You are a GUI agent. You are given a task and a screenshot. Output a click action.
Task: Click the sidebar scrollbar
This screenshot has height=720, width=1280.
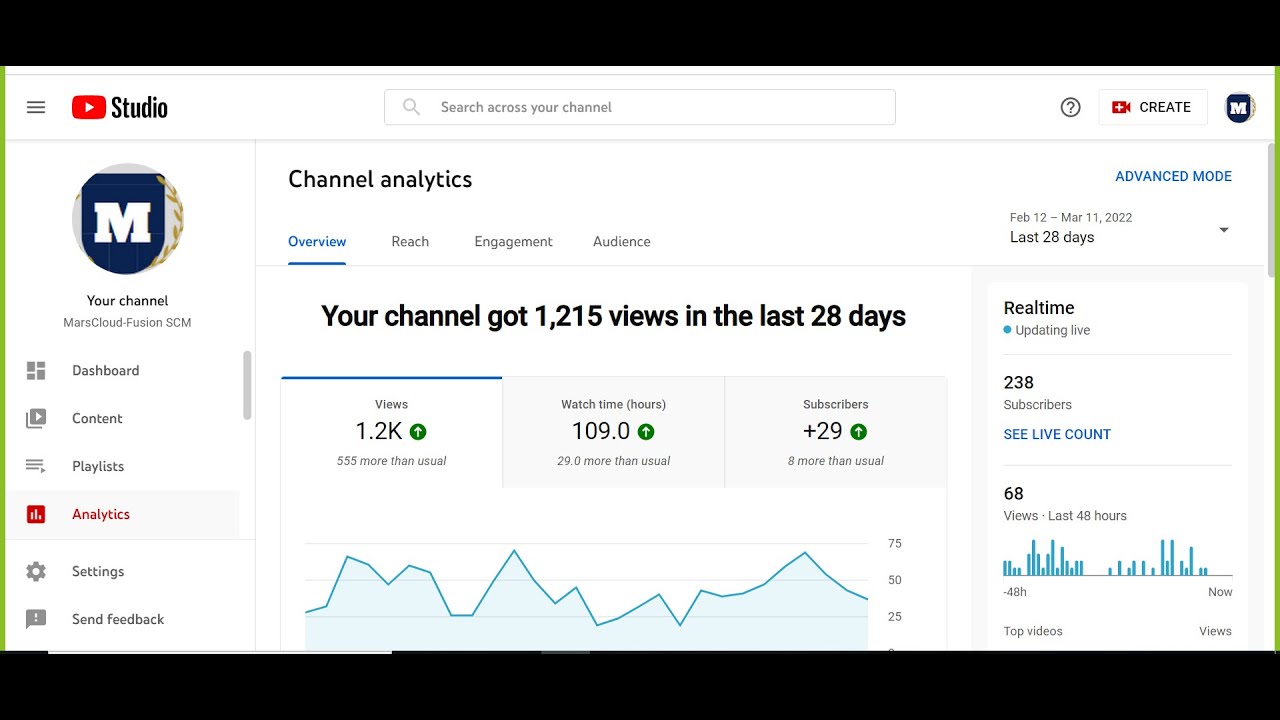pos(247,385)
